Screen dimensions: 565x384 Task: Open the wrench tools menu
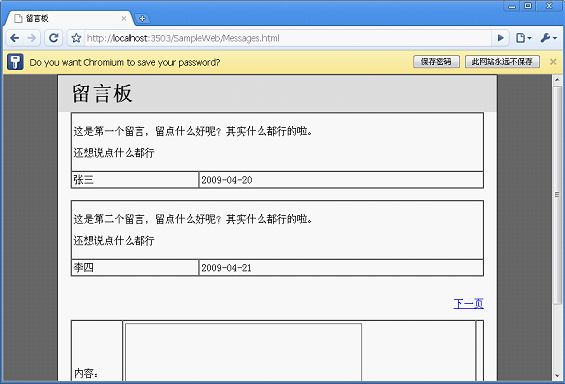[x=548, y=38]
